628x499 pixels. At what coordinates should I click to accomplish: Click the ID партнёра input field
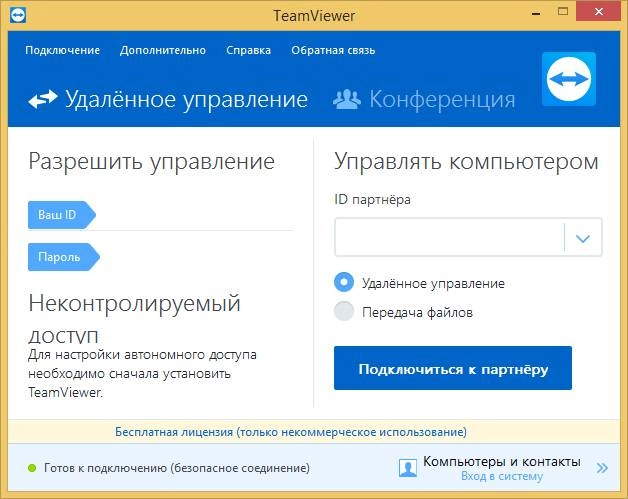coord(449,237)
